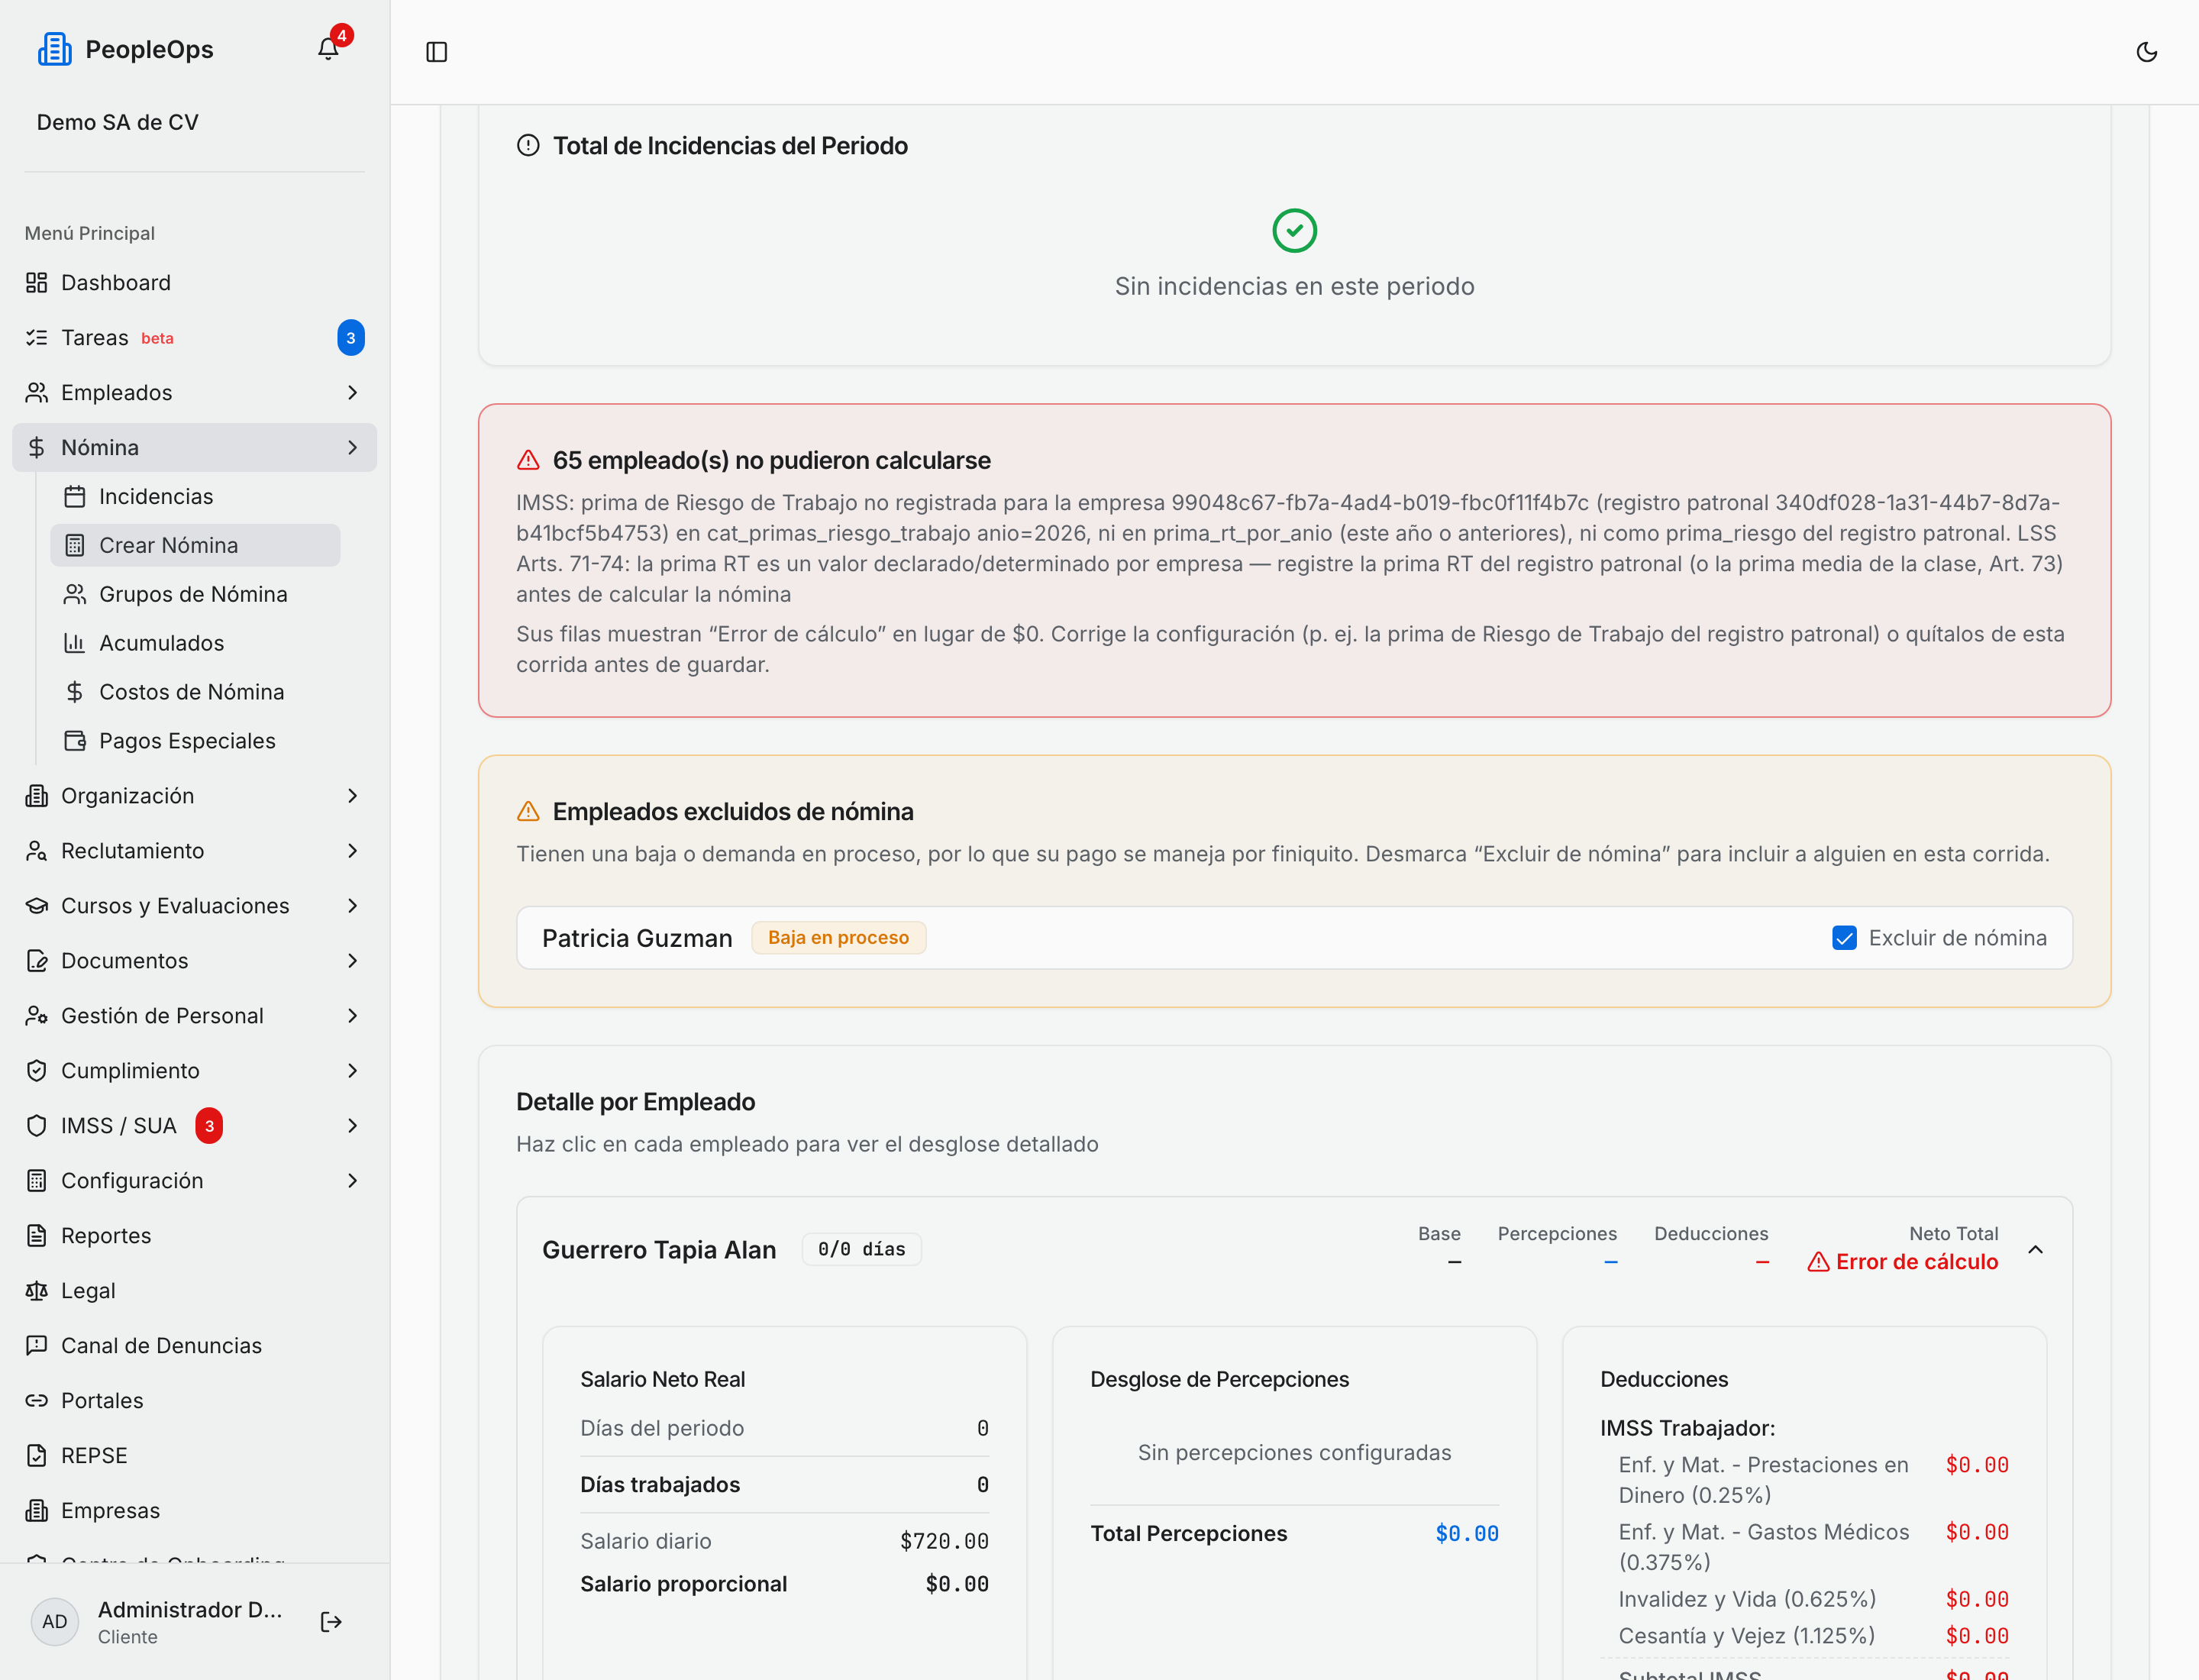Image resolution: width=2199 pixels, height=1680 pixels.
Task: Toggle the sidebar panel icon
Action: coord(437,52)
